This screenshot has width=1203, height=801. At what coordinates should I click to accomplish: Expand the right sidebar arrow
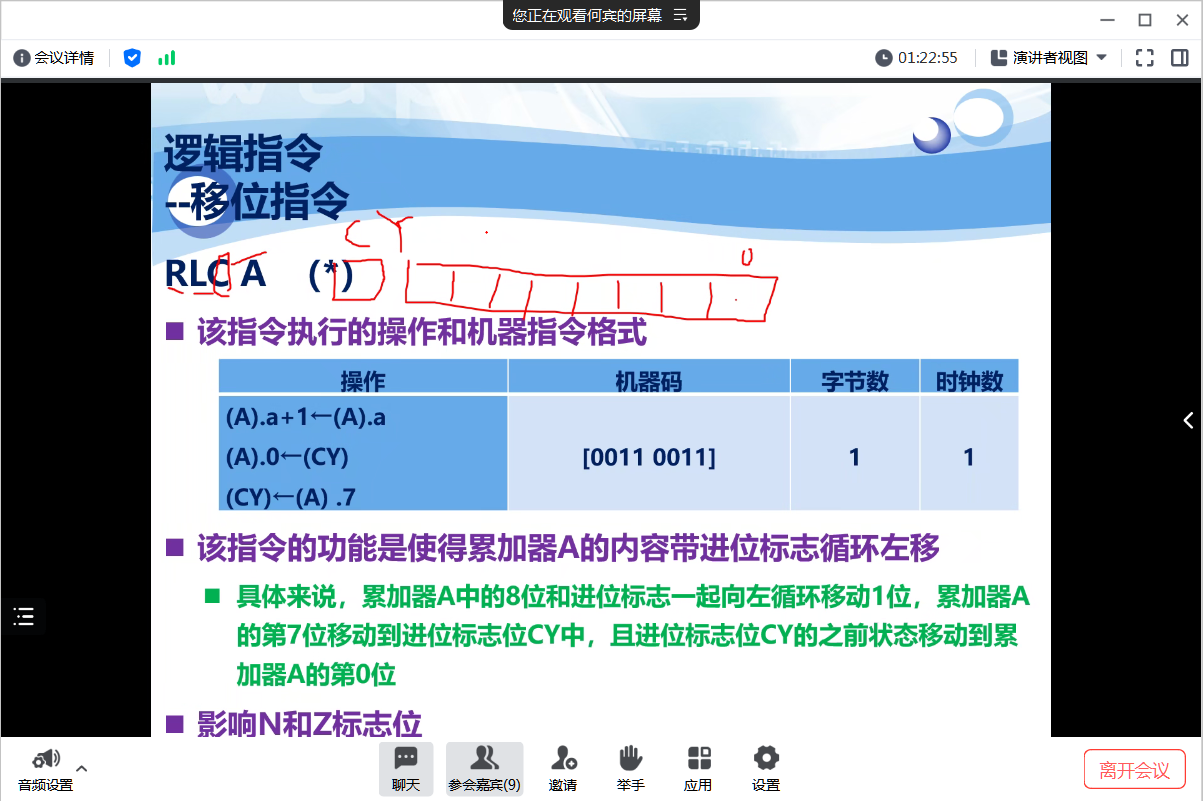coord(1188,421)
